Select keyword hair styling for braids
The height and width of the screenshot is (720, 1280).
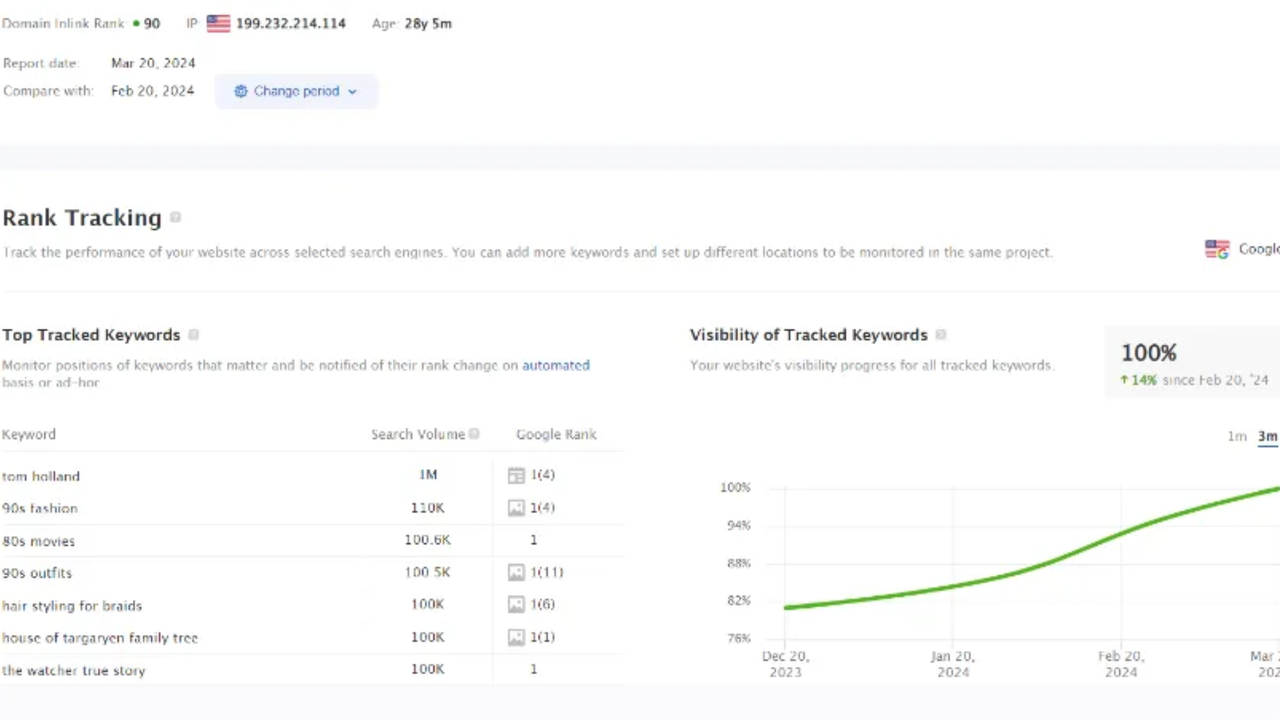72,605
